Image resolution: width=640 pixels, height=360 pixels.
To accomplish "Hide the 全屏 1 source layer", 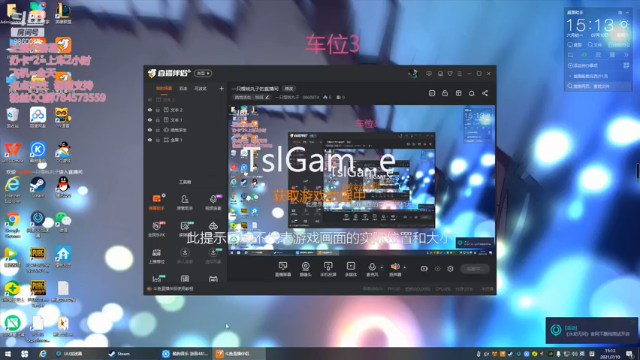I will [x=150, y=140].
